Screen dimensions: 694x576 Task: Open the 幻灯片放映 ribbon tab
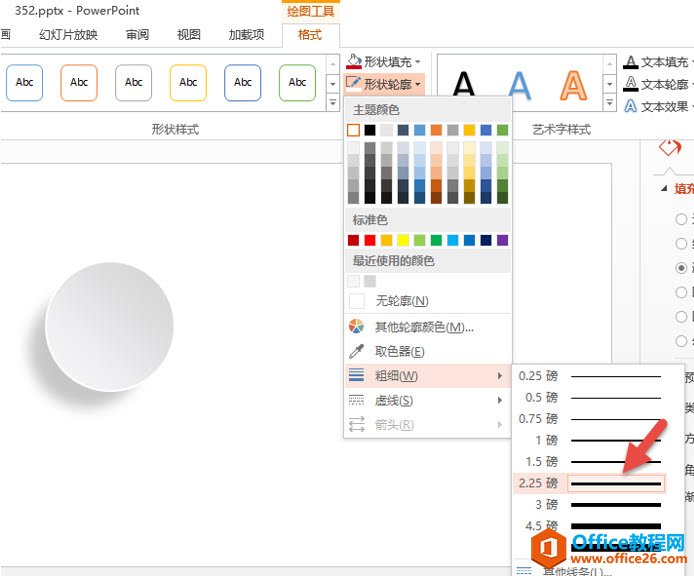point(68,35)
